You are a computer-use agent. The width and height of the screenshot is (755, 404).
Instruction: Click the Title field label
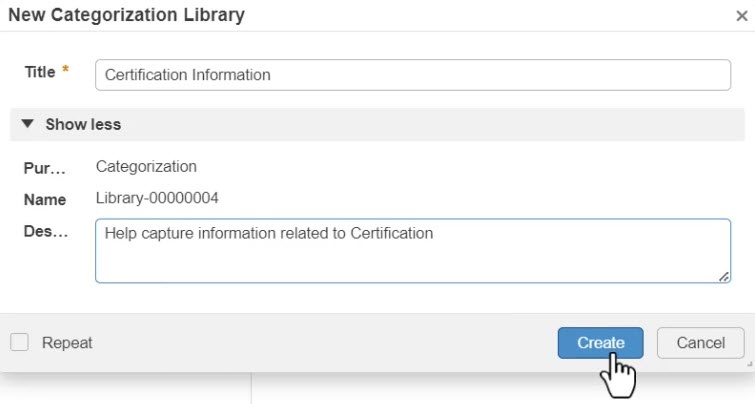click(40, 72)
